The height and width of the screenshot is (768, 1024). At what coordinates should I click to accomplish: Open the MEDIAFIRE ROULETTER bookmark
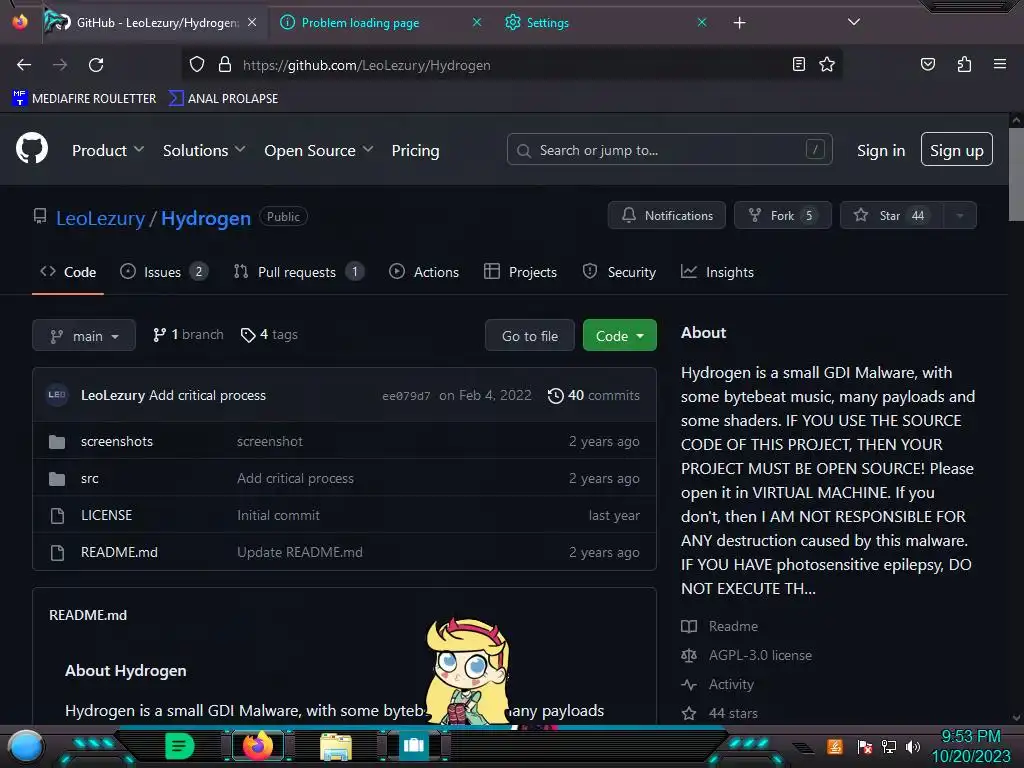[84, 99]
